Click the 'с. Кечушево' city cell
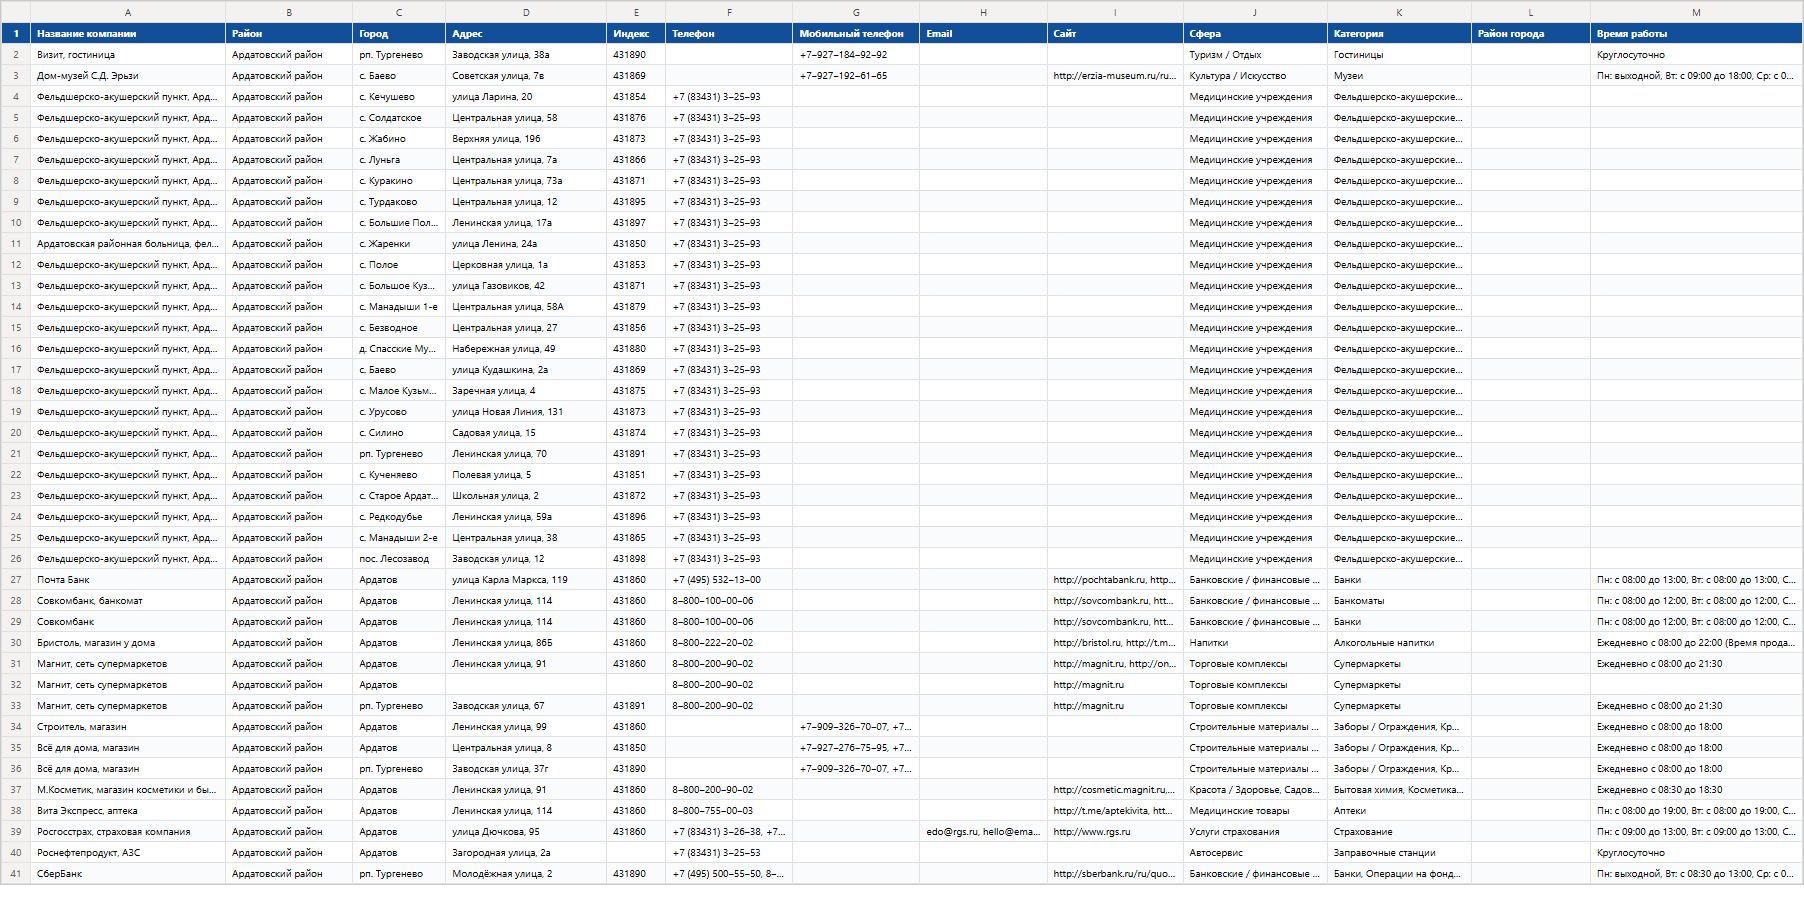Image resolution: width=1804 pixels, height=902 pixels. point(399,97)
